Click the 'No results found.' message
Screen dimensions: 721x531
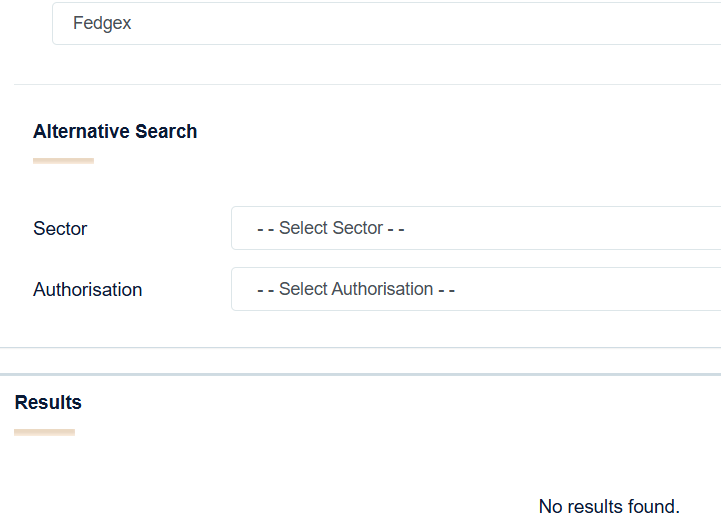[x=609, y=507]
